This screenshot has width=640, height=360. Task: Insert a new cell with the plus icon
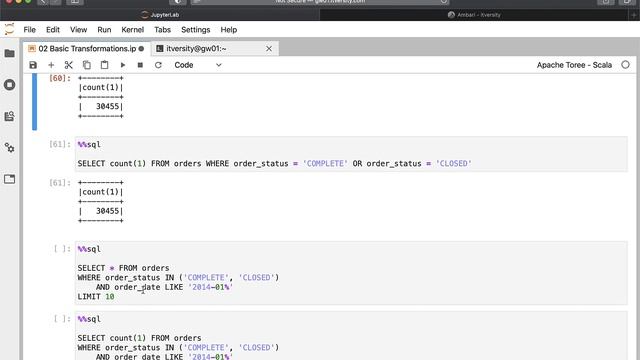pos(51,65)
